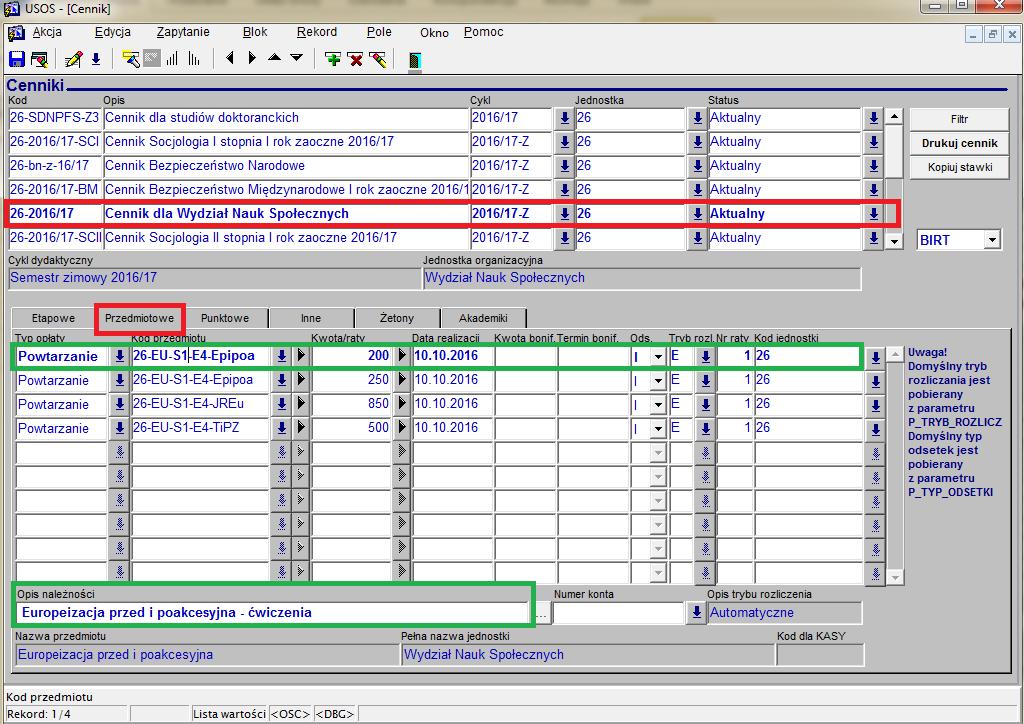Clear record eraser icon in toolbar
Viewport: 1024px width, 724px height.
(x=377, y=59)
